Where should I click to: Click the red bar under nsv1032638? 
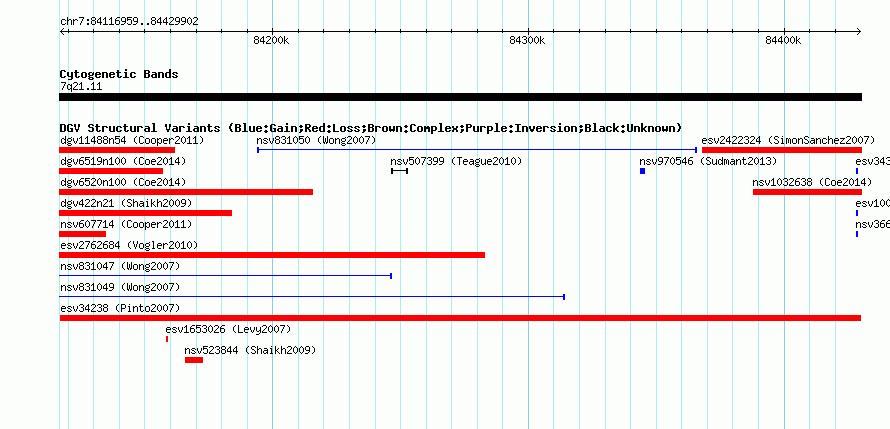[807, 192]
